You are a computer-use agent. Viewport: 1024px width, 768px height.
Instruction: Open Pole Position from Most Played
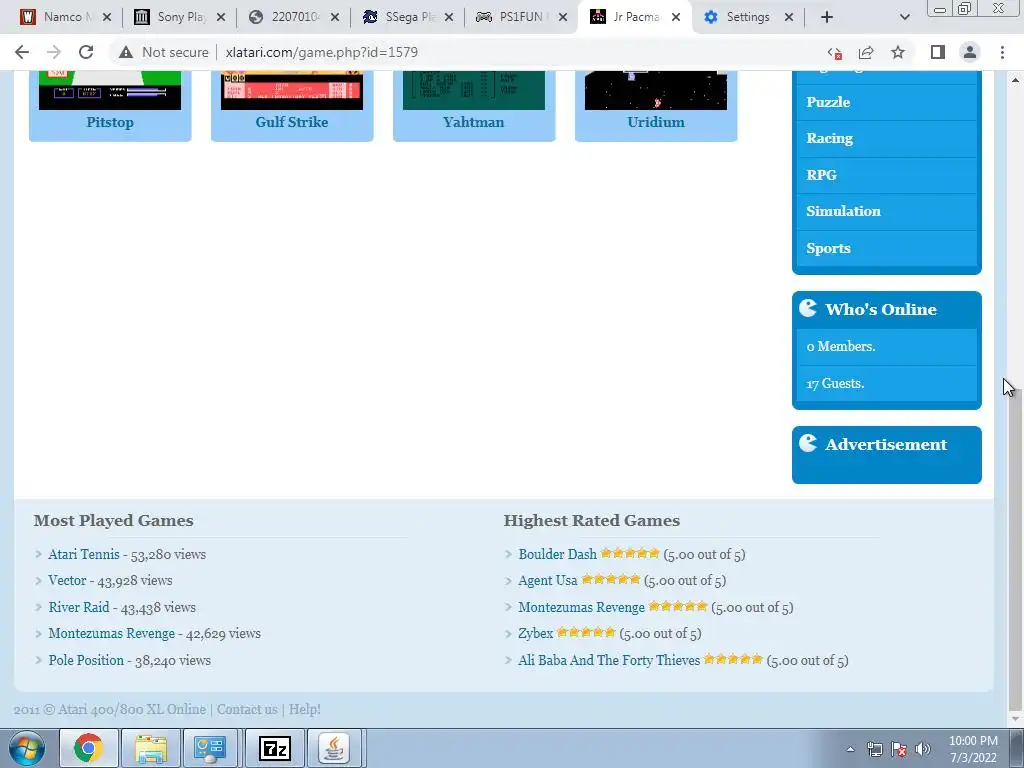(x=86, y=660)
